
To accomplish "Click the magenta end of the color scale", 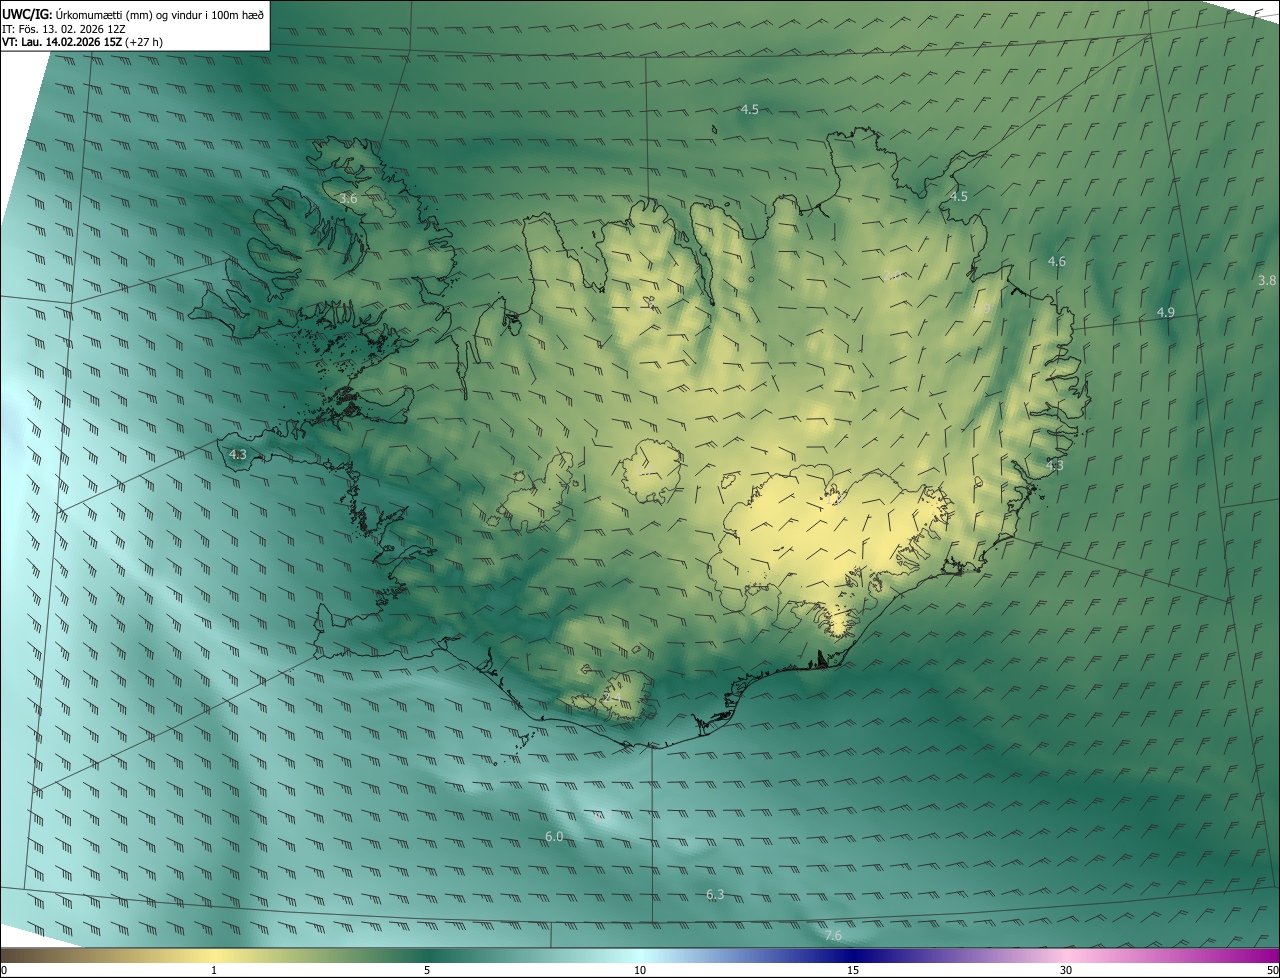I will (x=1262, y=955).
